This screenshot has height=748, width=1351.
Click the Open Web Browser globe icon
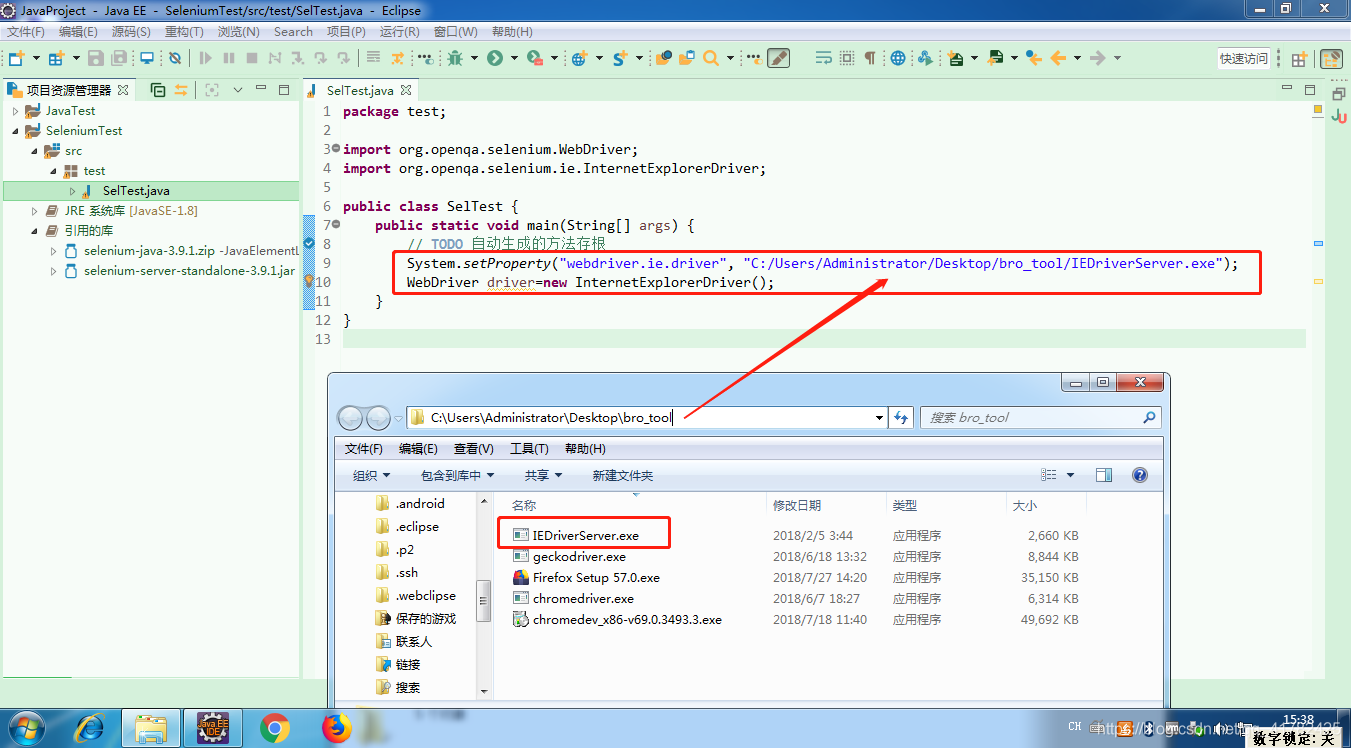(897, 58)
